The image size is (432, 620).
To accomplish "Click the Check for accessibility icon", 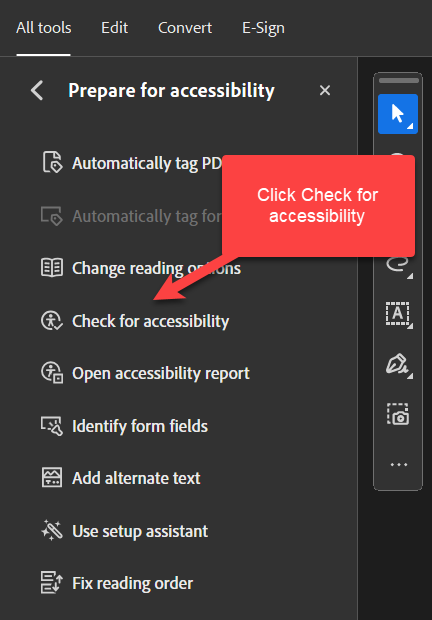I will tap(52, 321).
